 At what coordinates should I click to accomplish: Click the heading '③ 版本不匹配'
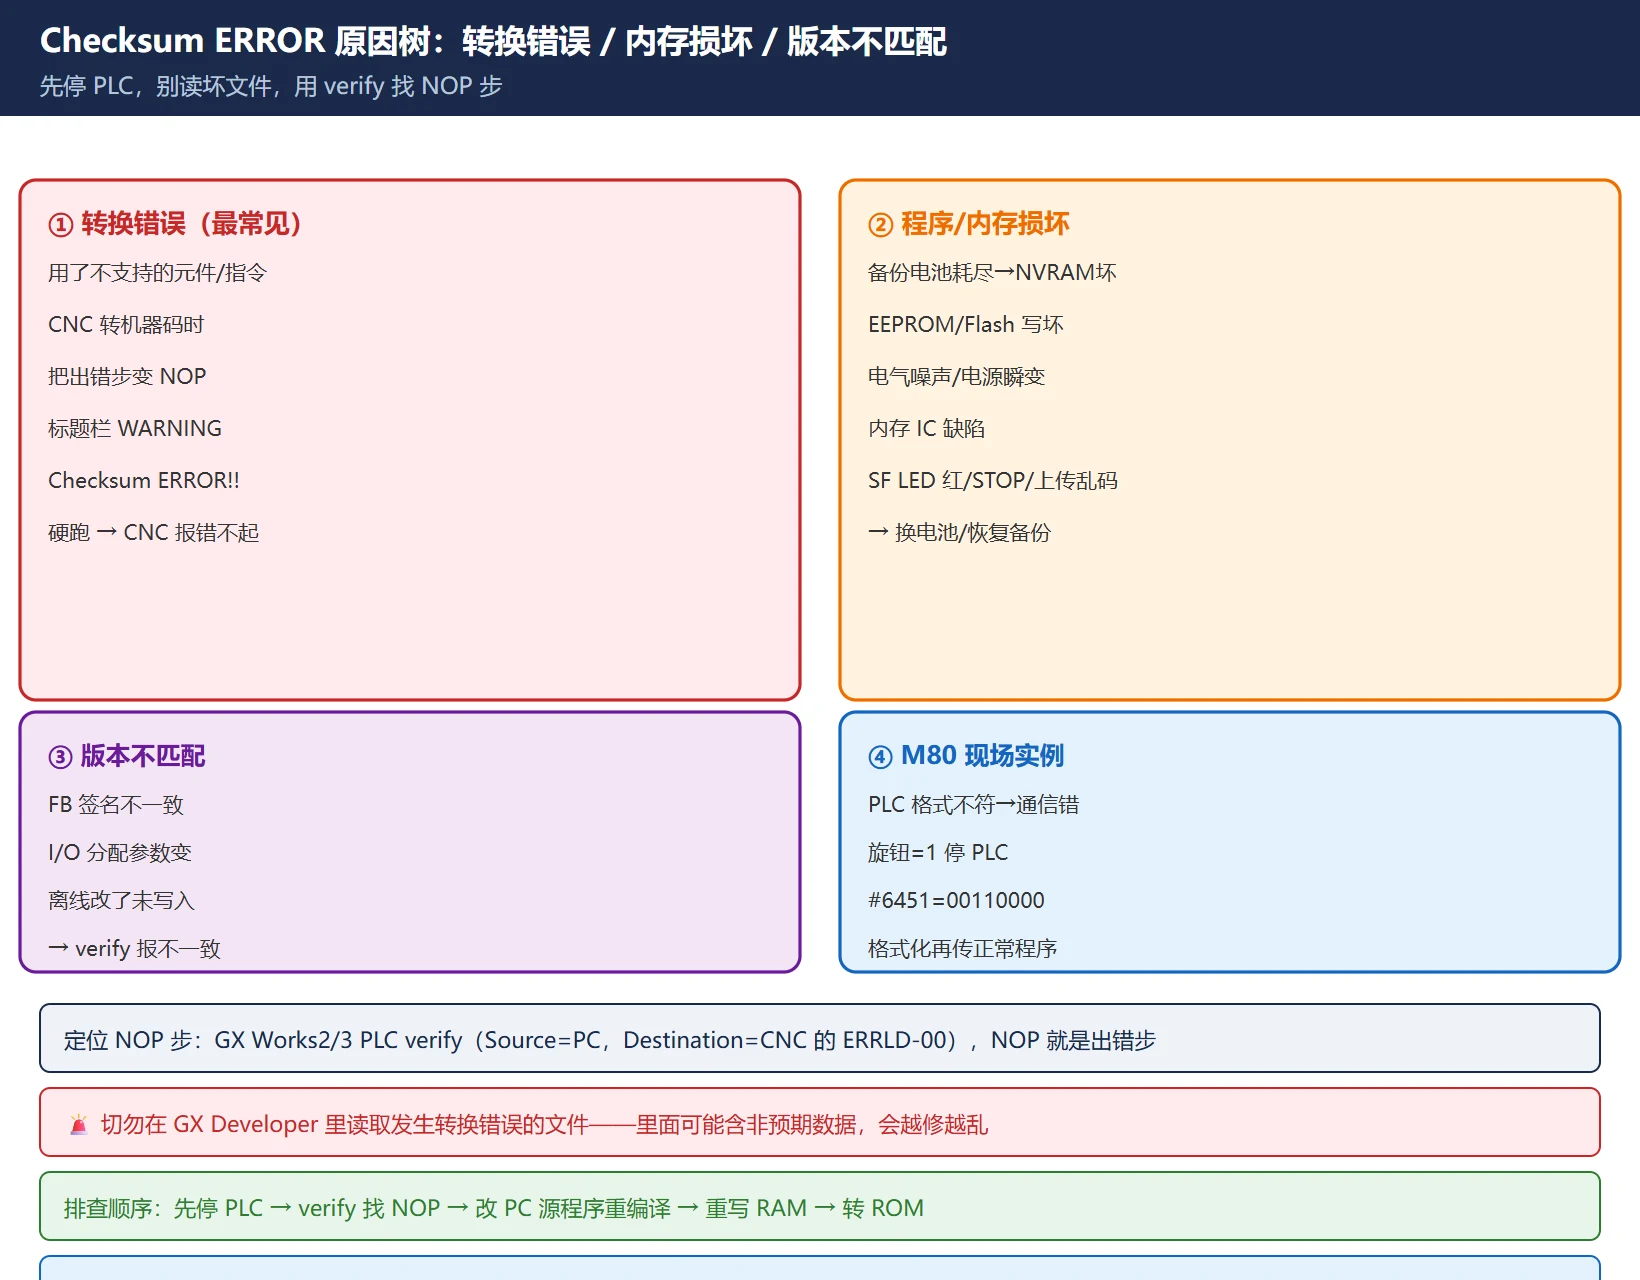[127, 755]
